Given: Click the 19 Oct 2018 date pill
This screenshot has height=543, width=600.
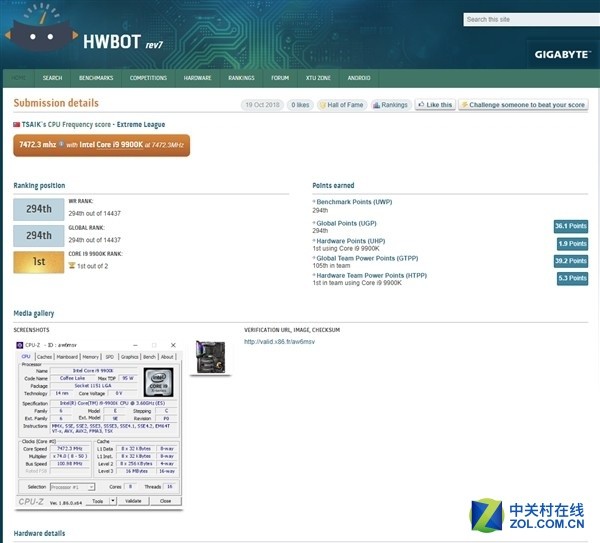Looking at the screenshot, I should tap(262, 105).
